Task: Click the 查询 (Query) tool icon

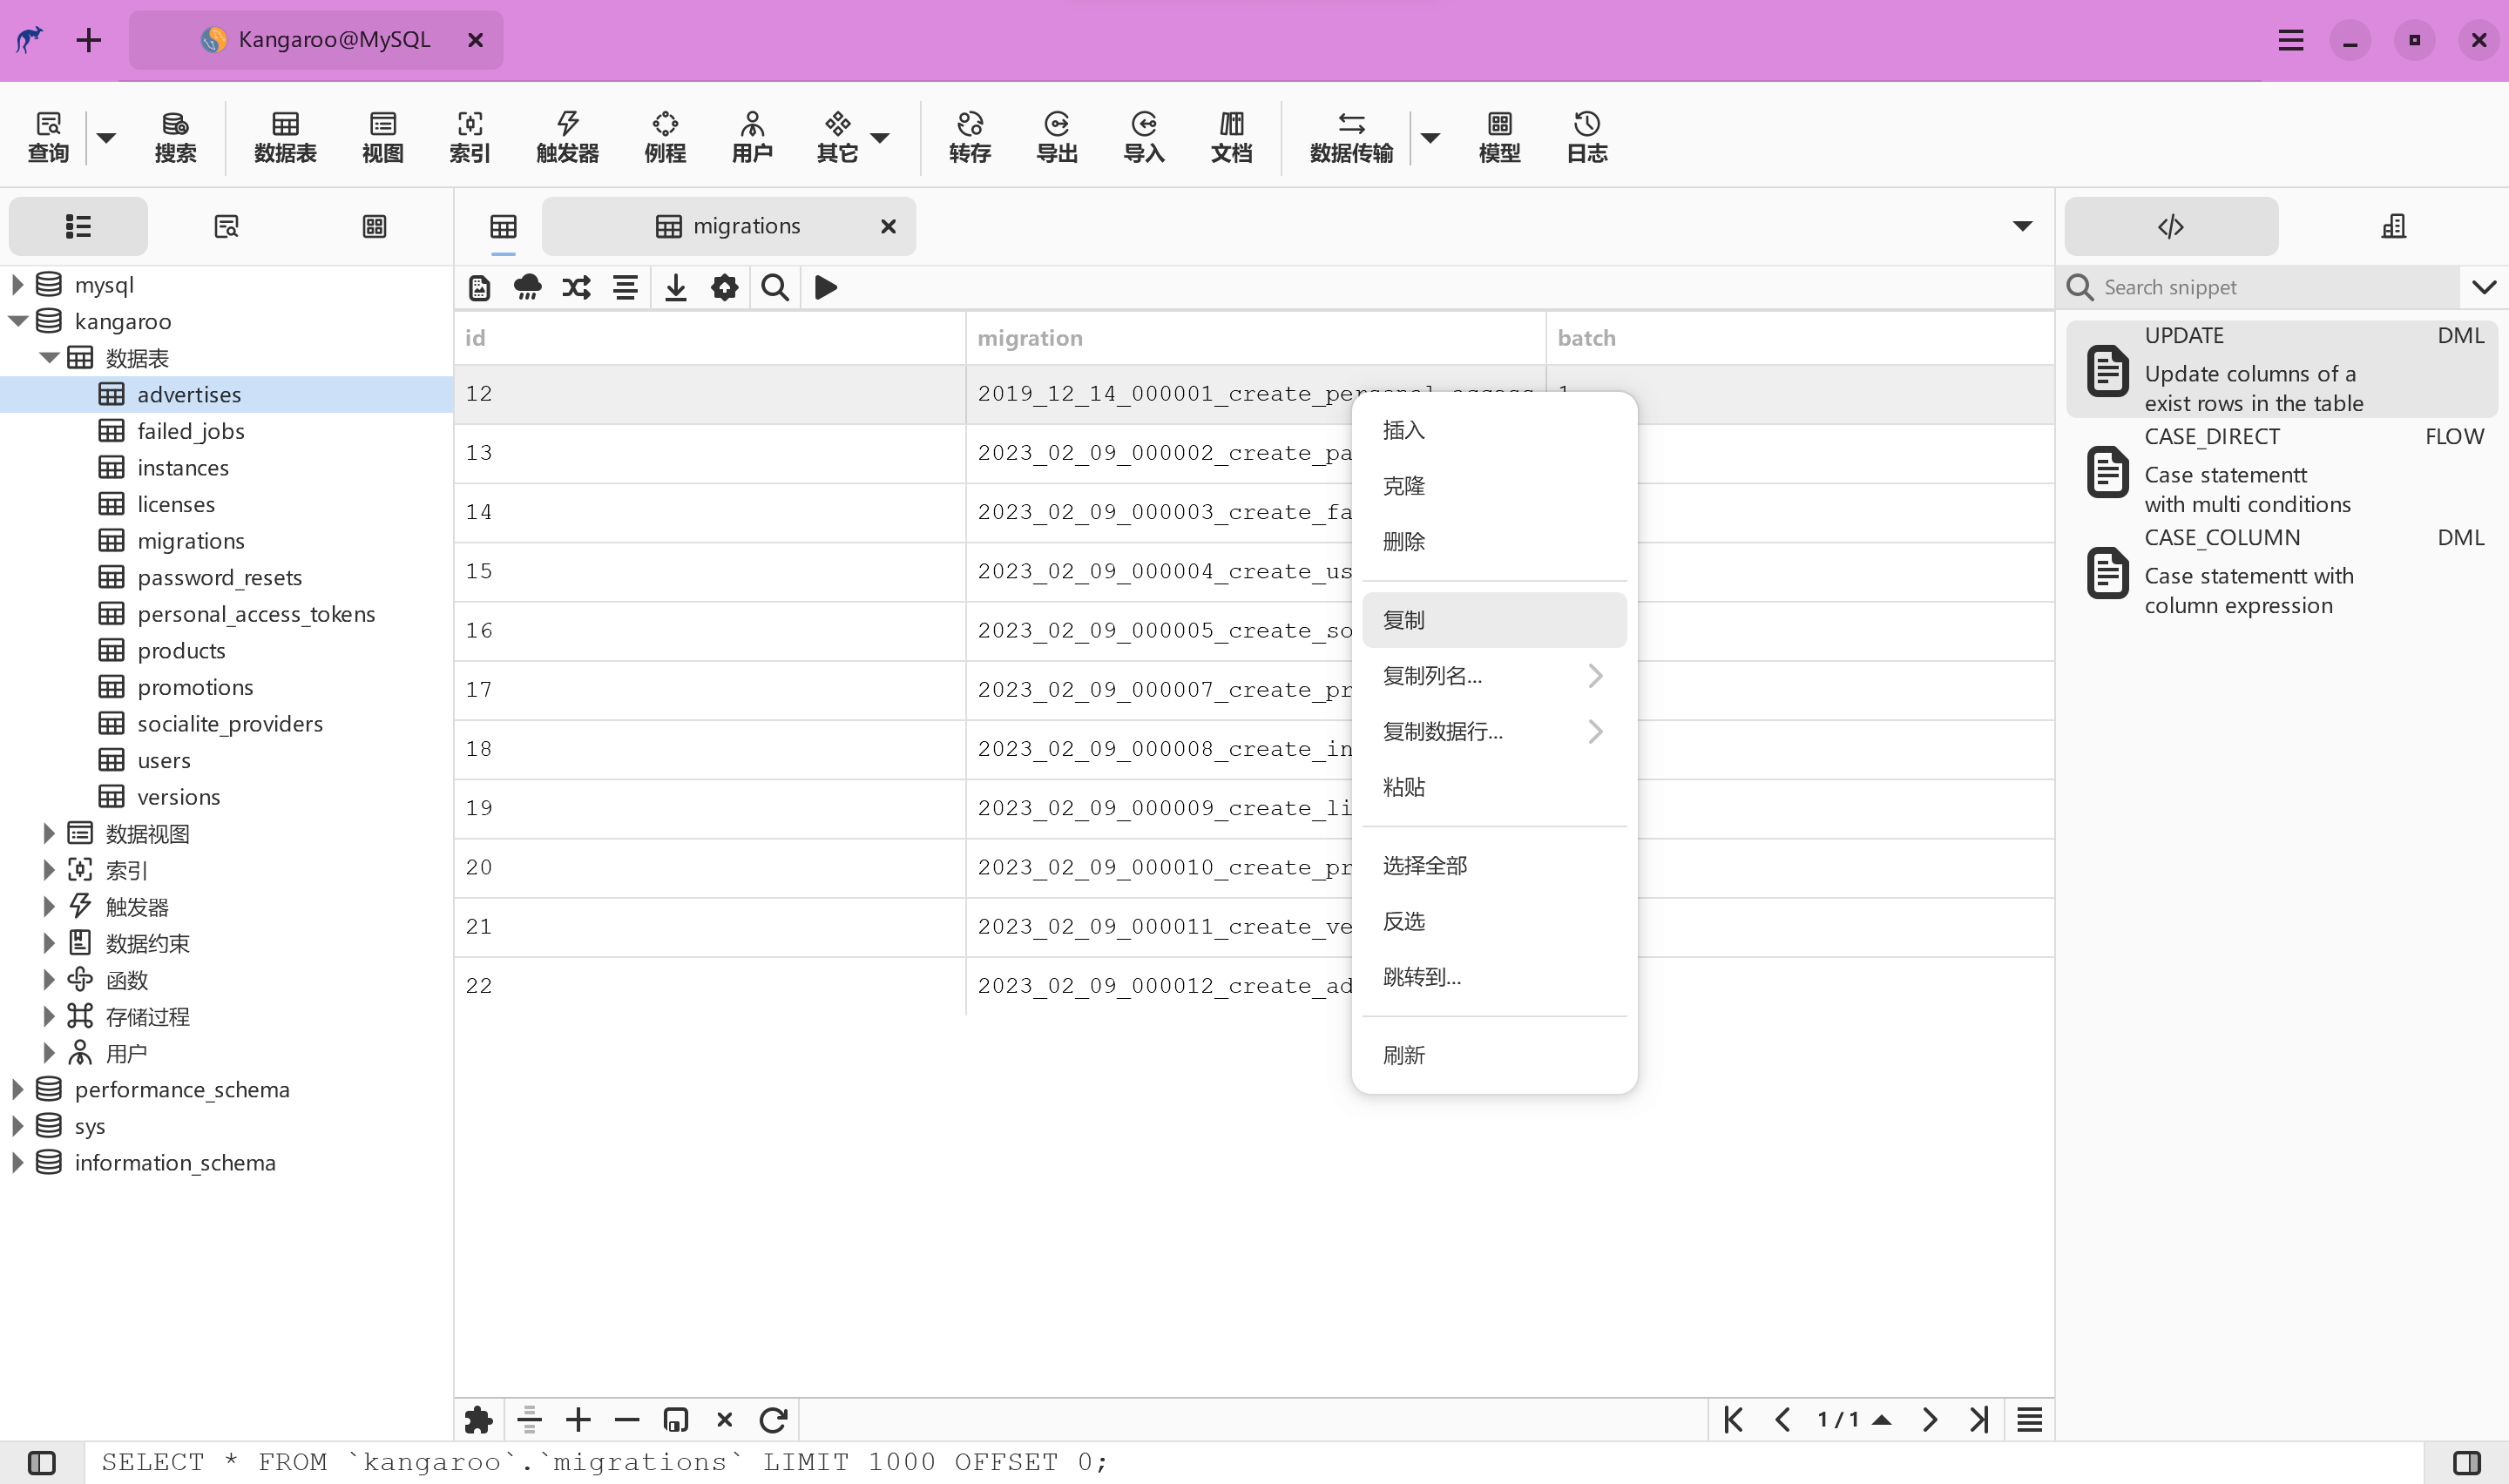Action: [x=50, y=136]
